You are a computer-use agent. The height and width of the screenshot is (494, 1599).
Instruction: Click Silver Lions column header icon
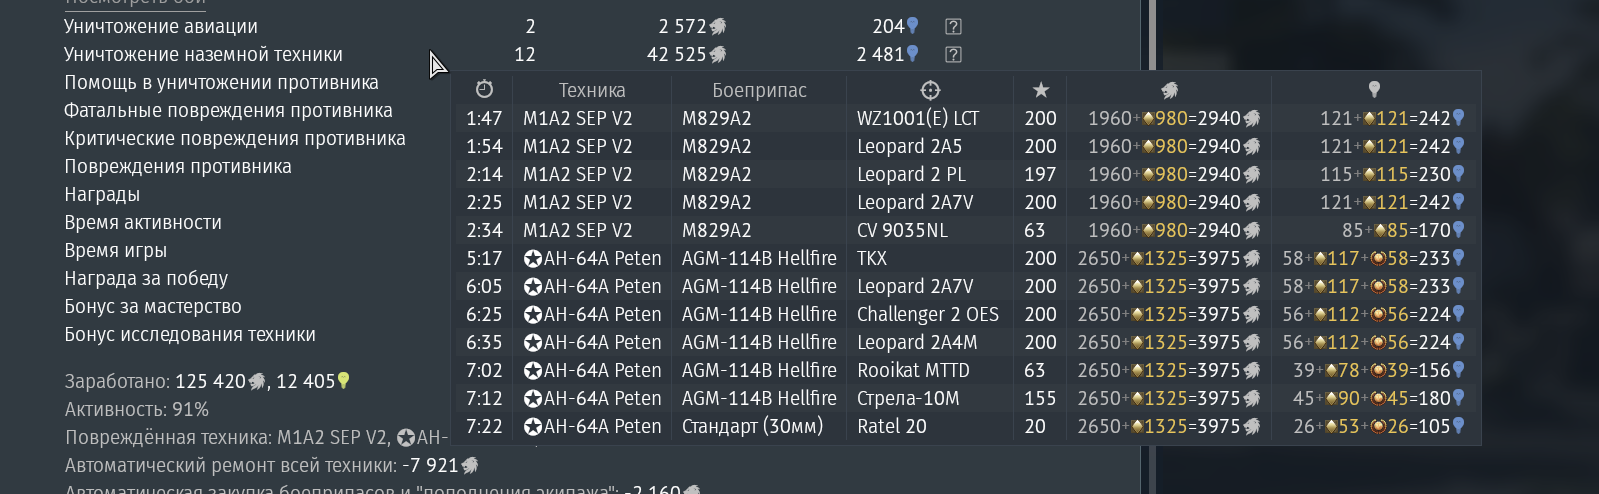click(x=1170, y=90)
